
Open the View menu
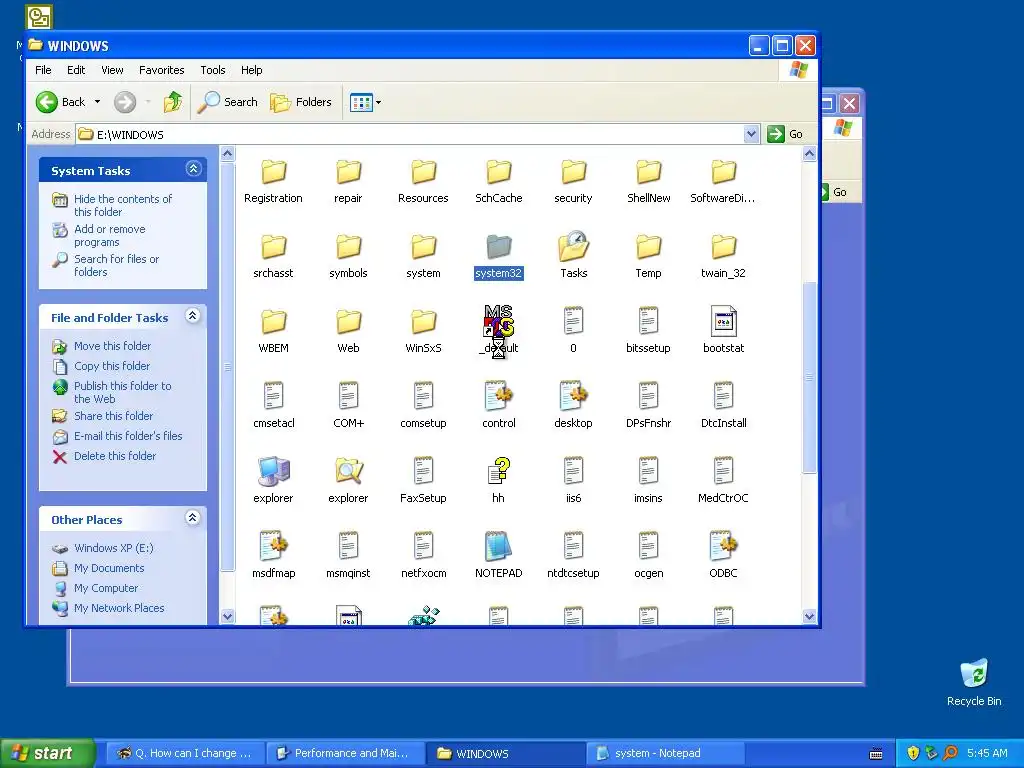pos(112,70)
